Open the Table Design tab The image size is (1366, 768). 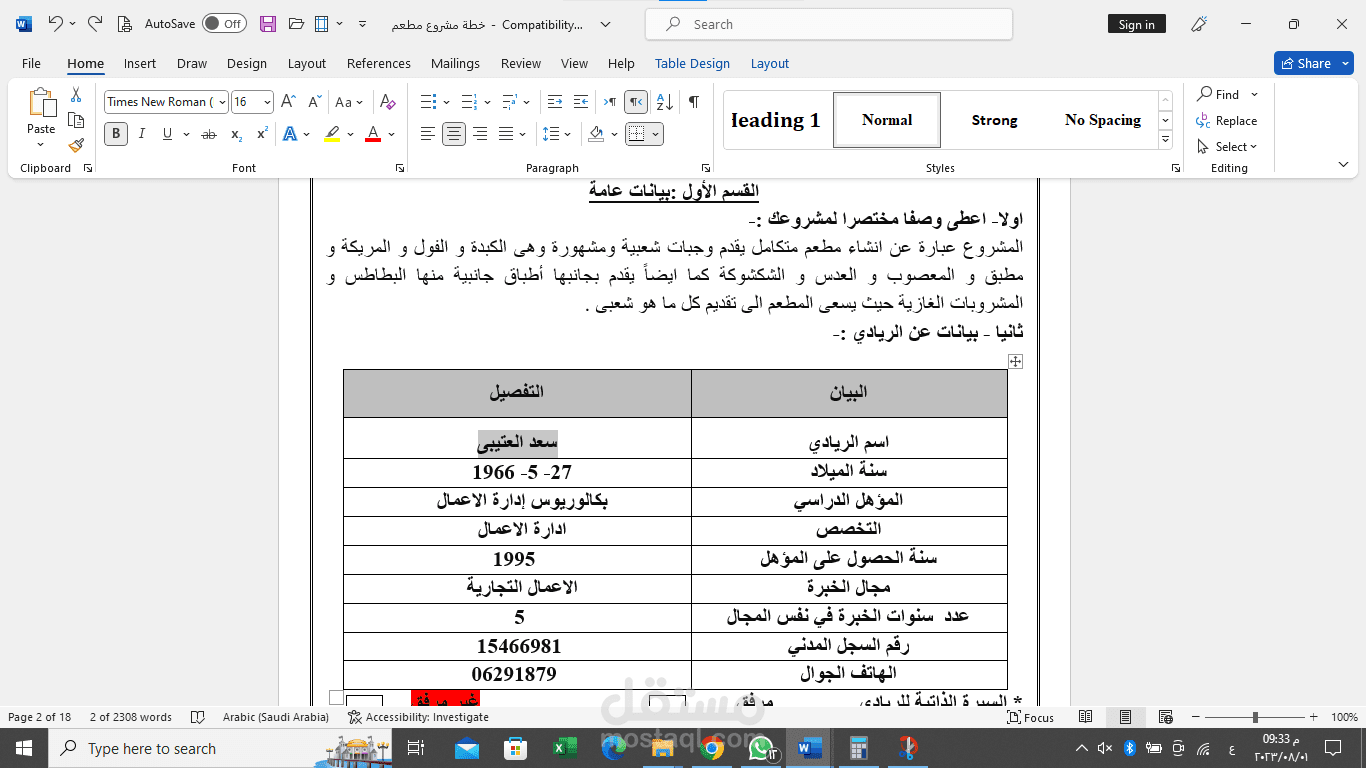tap(692, 63)
